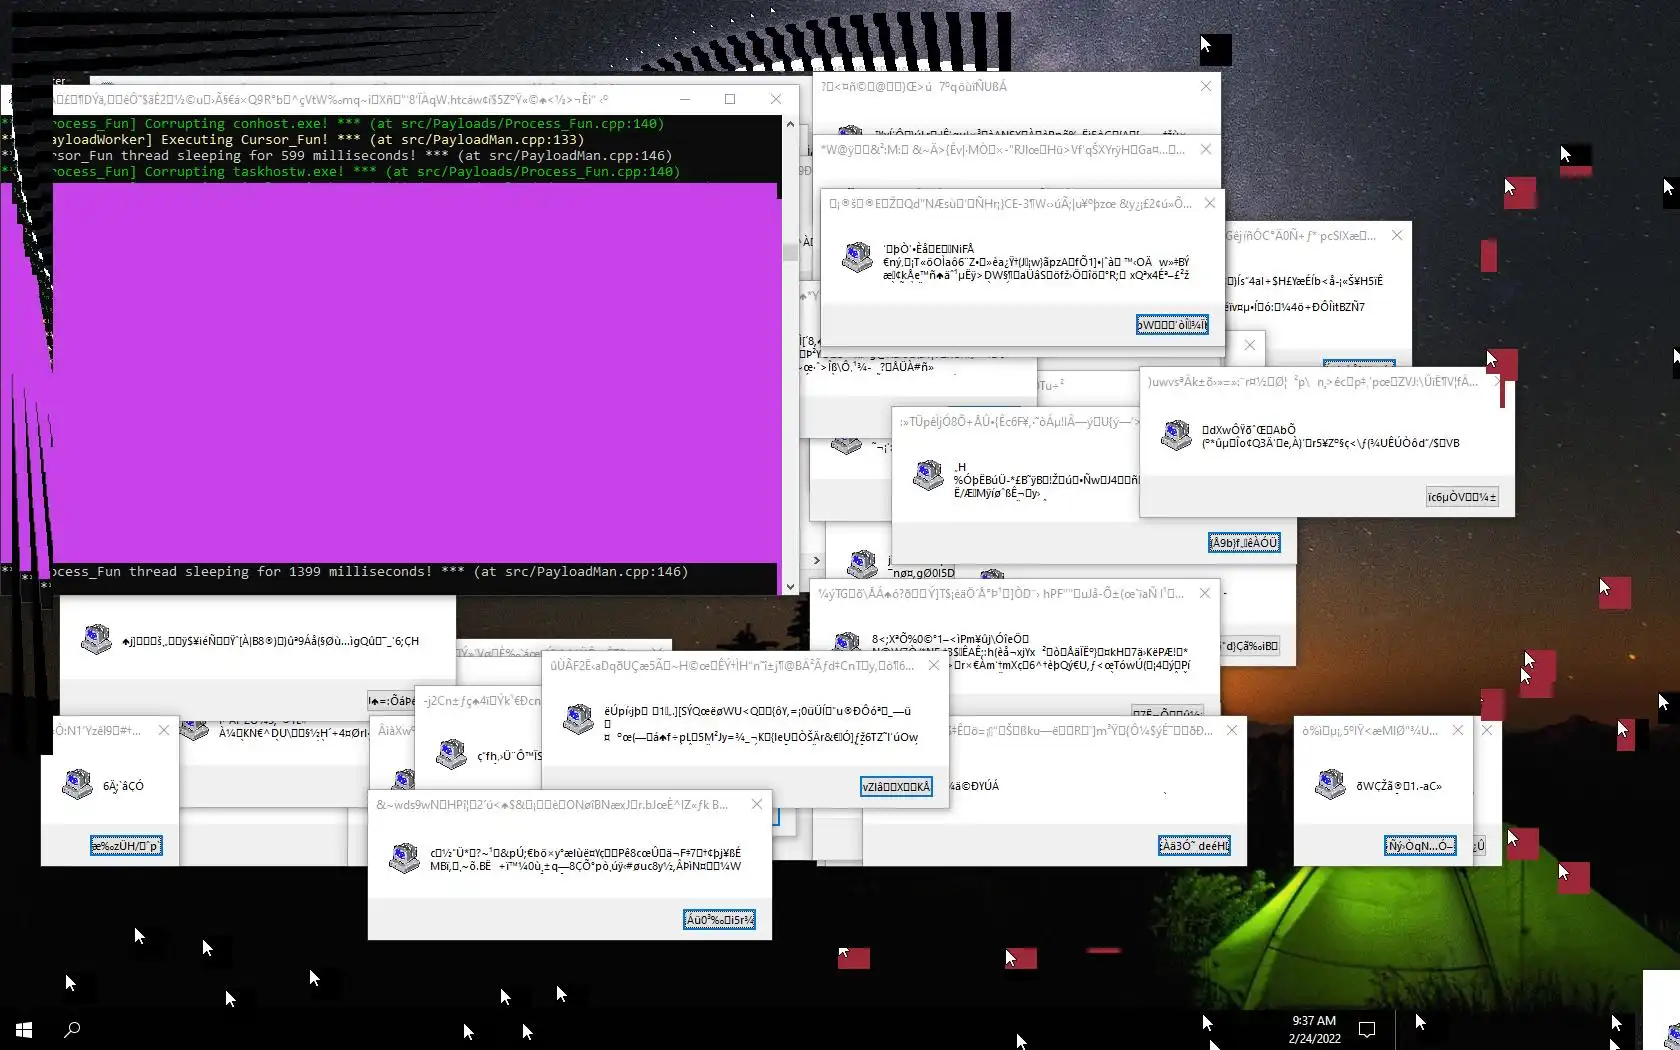1680x1050 pixels.
Task: Click the '{Ä9b}f' dialog button
Action: (1244, 543)
